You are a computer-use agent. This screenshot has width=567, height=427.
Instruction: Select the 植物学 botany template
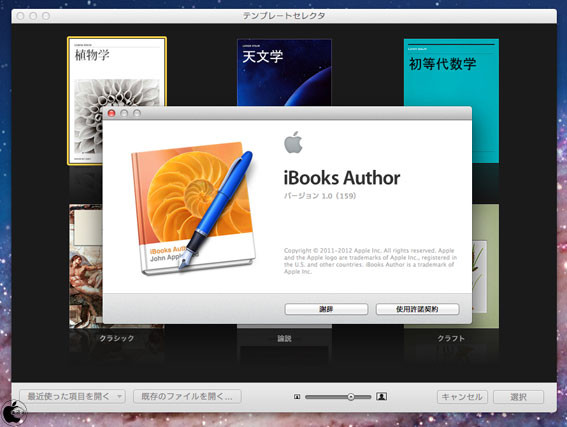pos(117,72)
